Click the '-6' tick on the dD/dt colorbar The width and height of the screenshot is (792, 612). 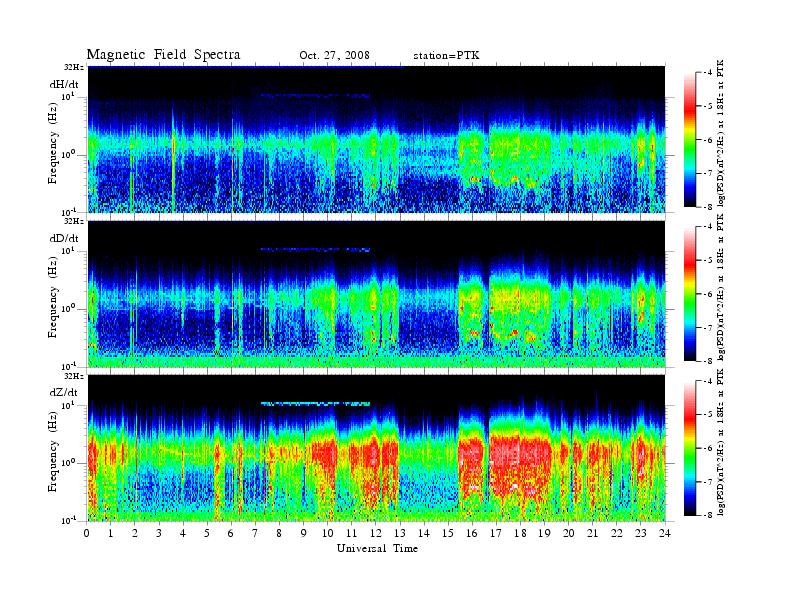[x=708, y=294]
